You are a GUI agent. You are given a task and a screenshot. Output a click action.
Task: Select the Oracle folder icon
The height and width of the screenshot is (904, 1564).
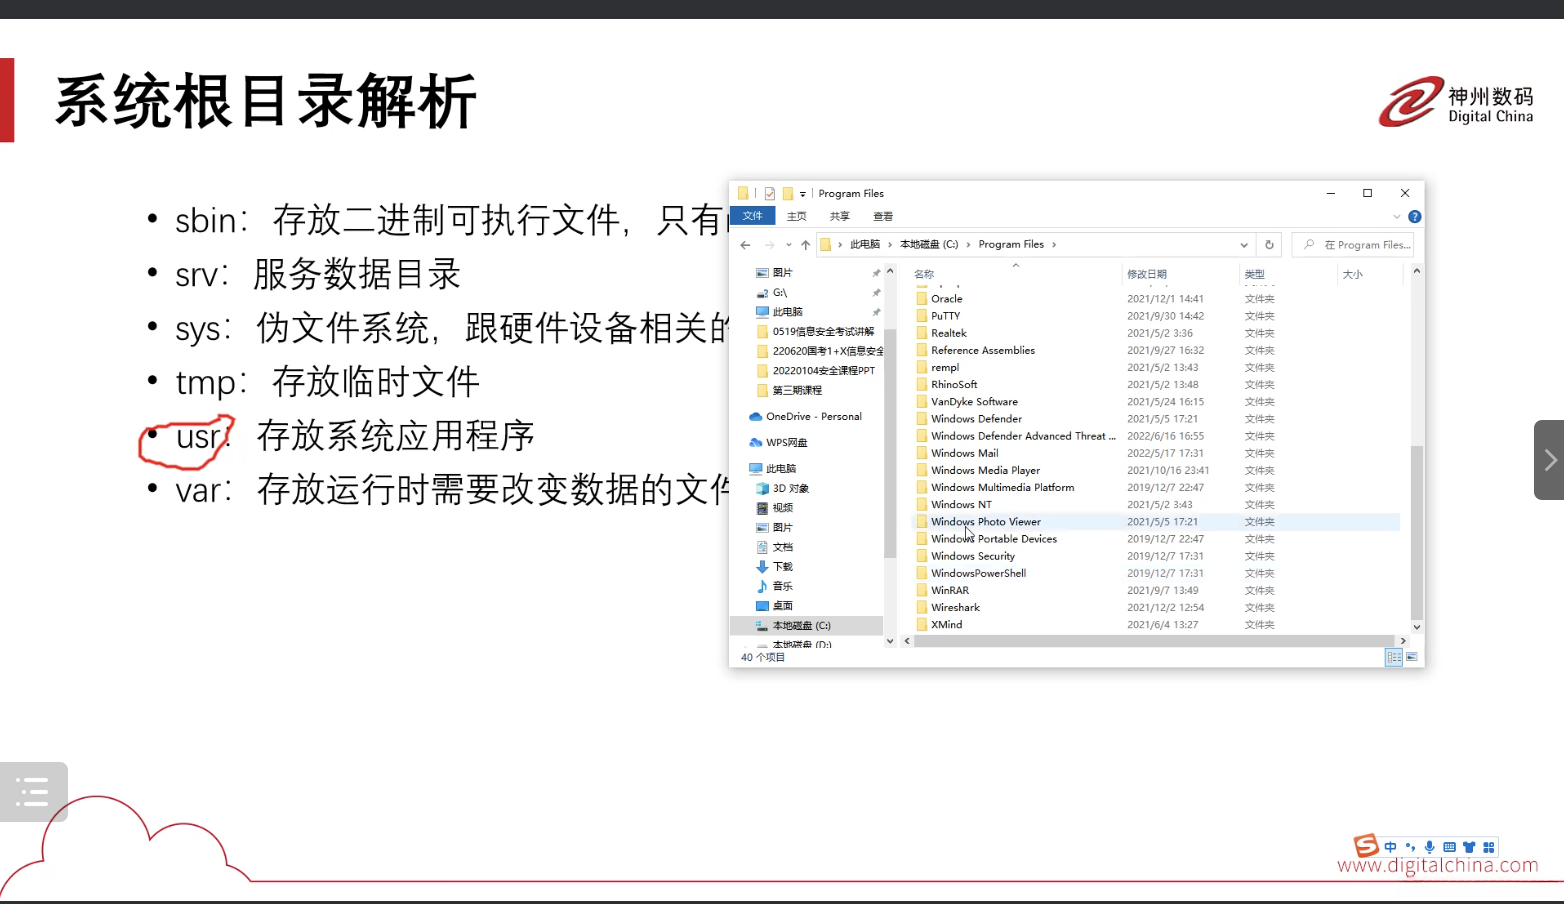922,299
